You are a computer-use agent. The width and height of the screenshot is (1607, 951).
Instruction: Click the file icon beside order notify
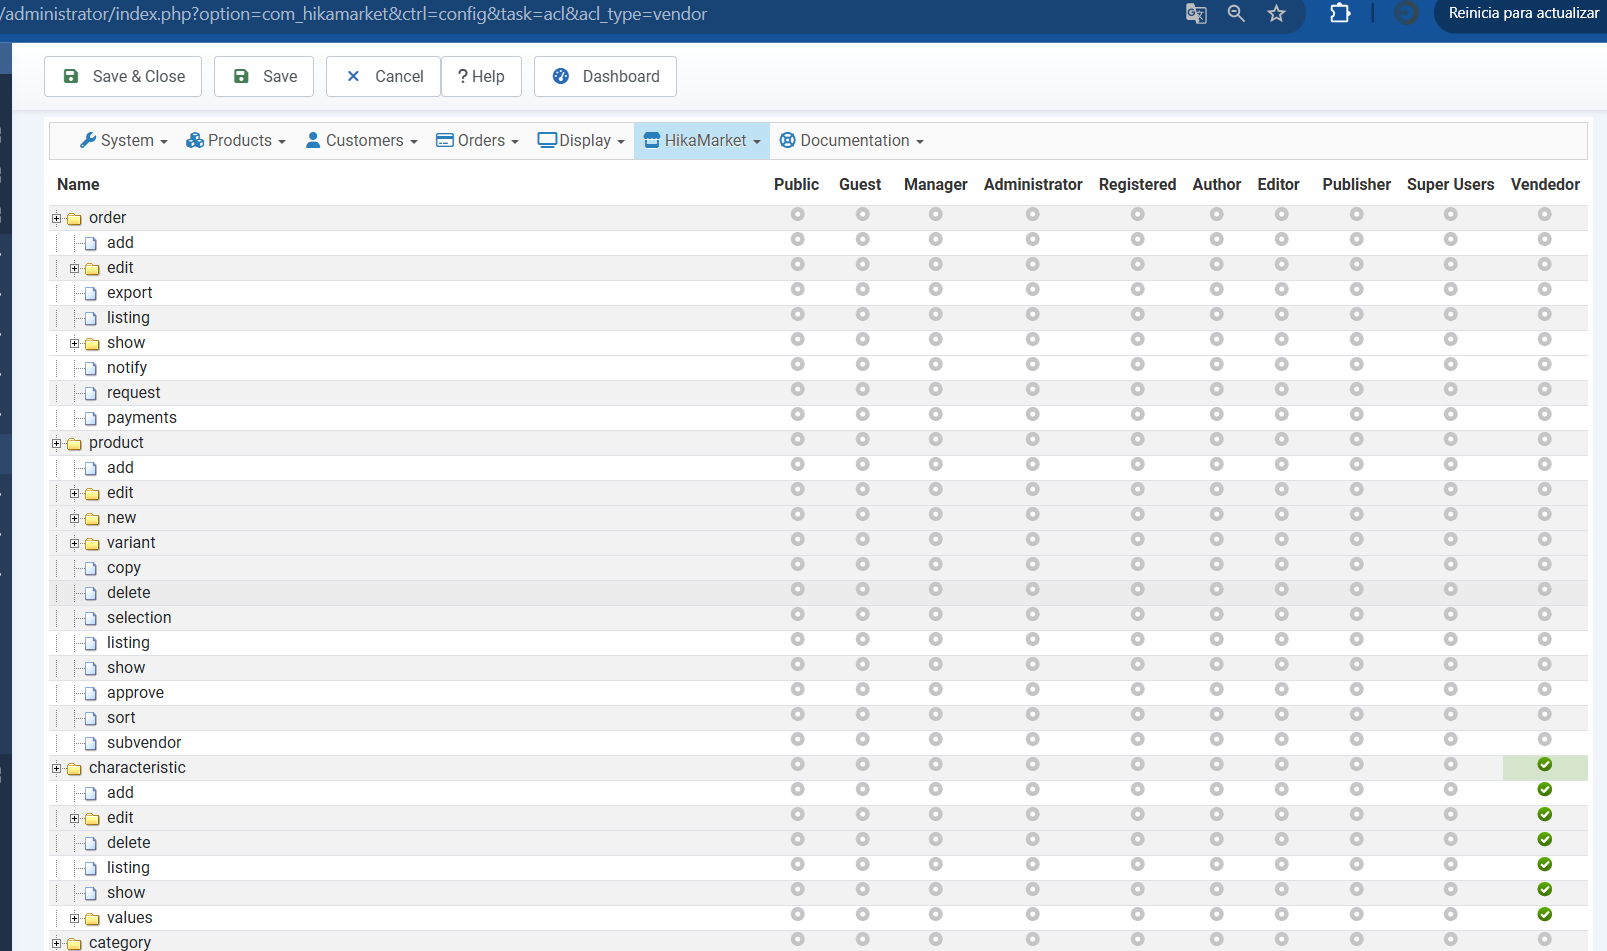point(91,369)
